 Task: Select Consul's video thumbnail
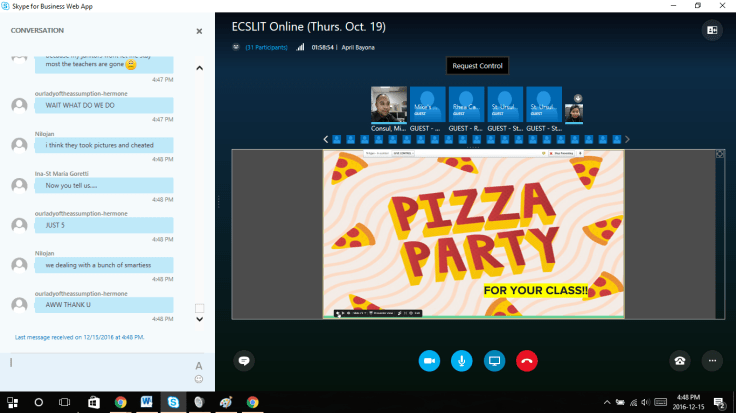(388, 106)
